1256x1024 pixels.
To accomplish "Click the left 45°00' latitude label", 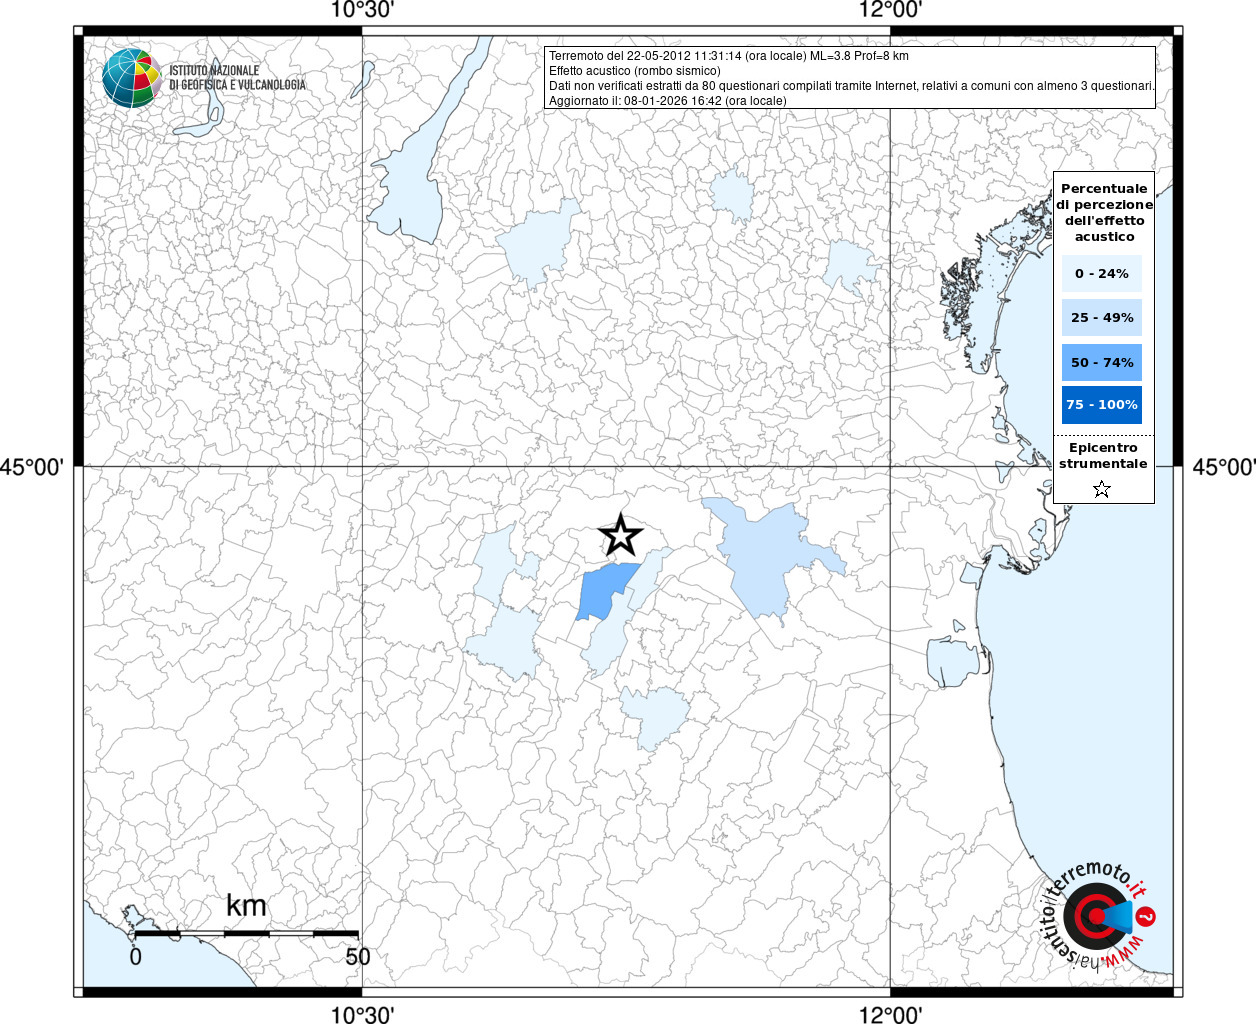I will pyautogui.click(x=32, y=467).
